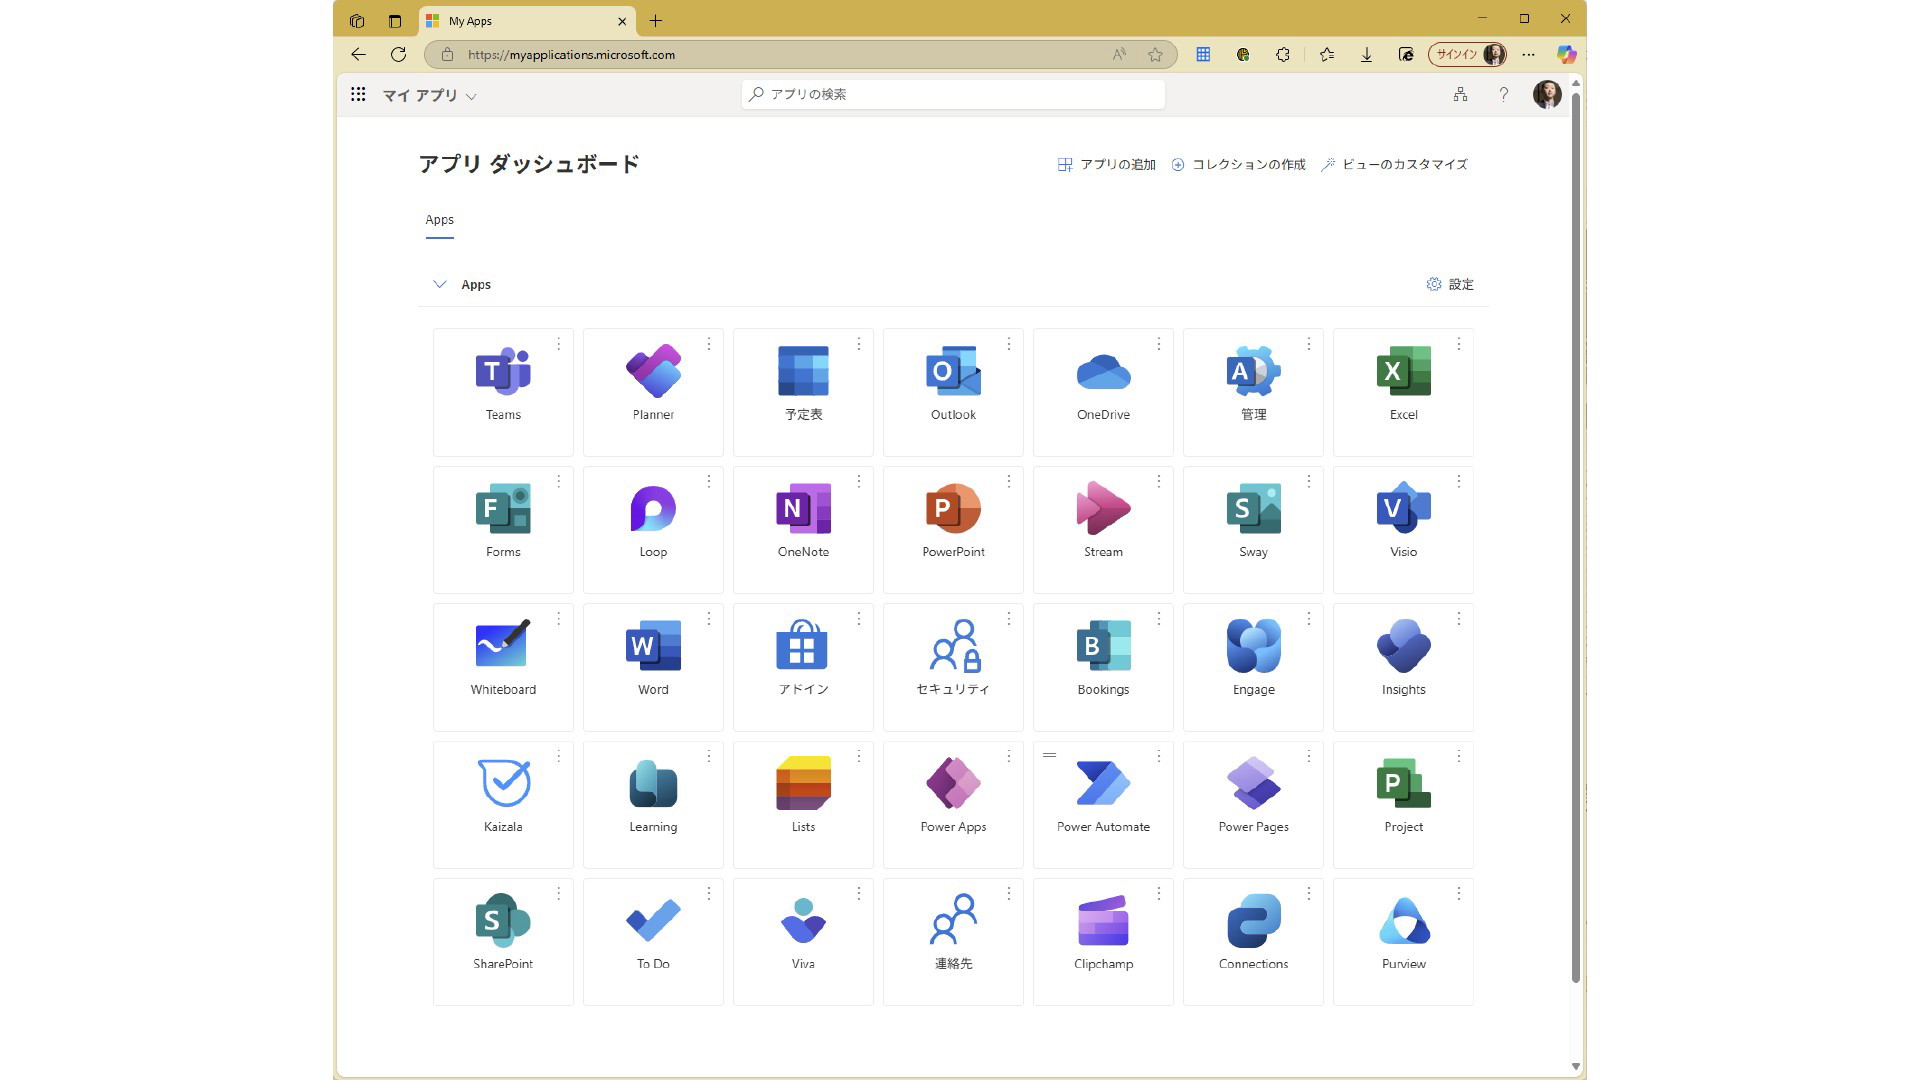Open the To Do app
1920x1080 pixels.
coord(653,942)
